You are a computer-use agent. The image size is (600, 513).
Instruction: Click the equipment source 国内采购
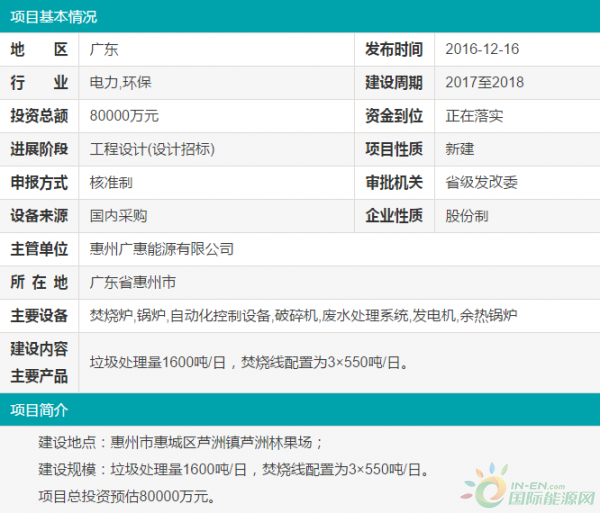coord(118,216)
